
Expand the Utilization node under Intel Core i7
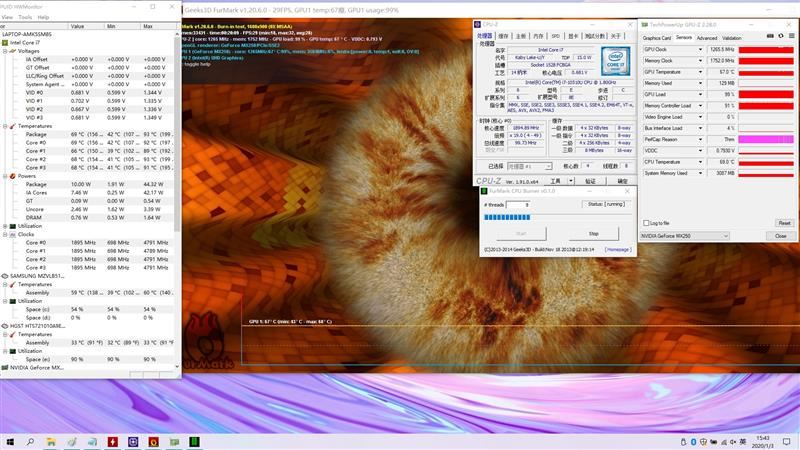coord(6,226)
